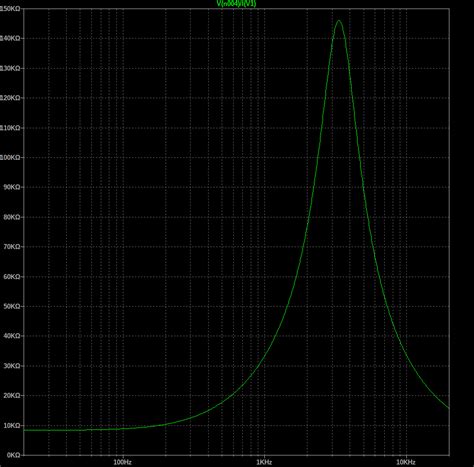
Task: Click the 130KΩ vertical axis label
Action: point(10,68)
